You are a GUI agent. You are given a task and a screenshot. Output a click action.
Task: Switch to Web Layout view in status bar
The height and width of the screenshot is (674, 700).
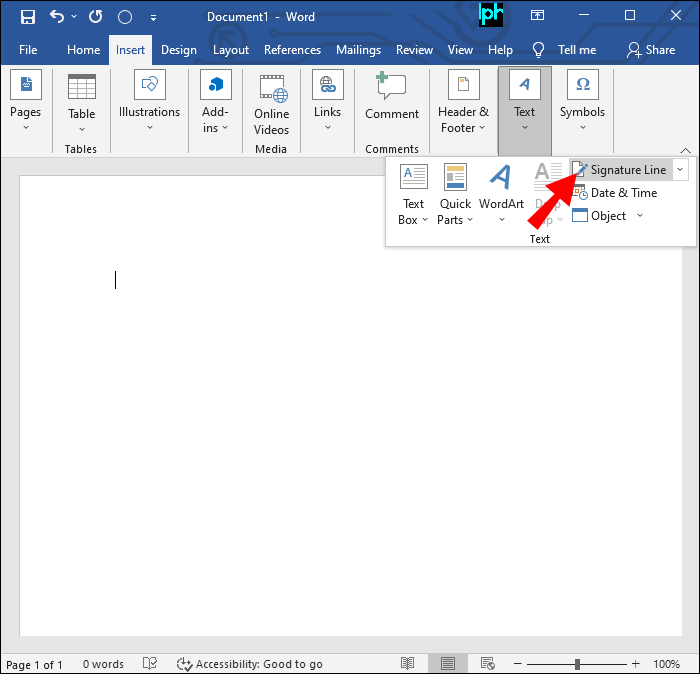[x=488, y=664]
